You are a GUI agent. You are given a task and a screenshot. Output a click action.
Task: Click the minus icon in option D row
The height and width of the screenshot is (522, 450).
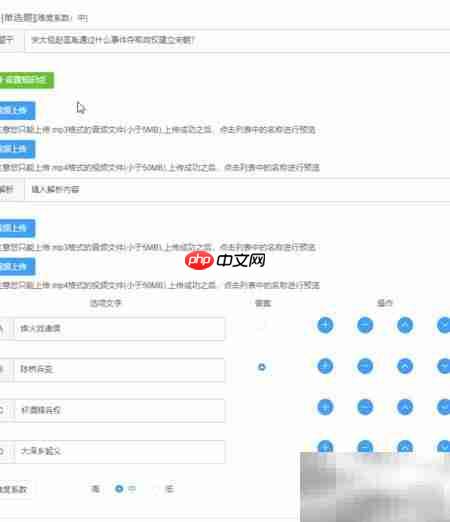[365, 446]
